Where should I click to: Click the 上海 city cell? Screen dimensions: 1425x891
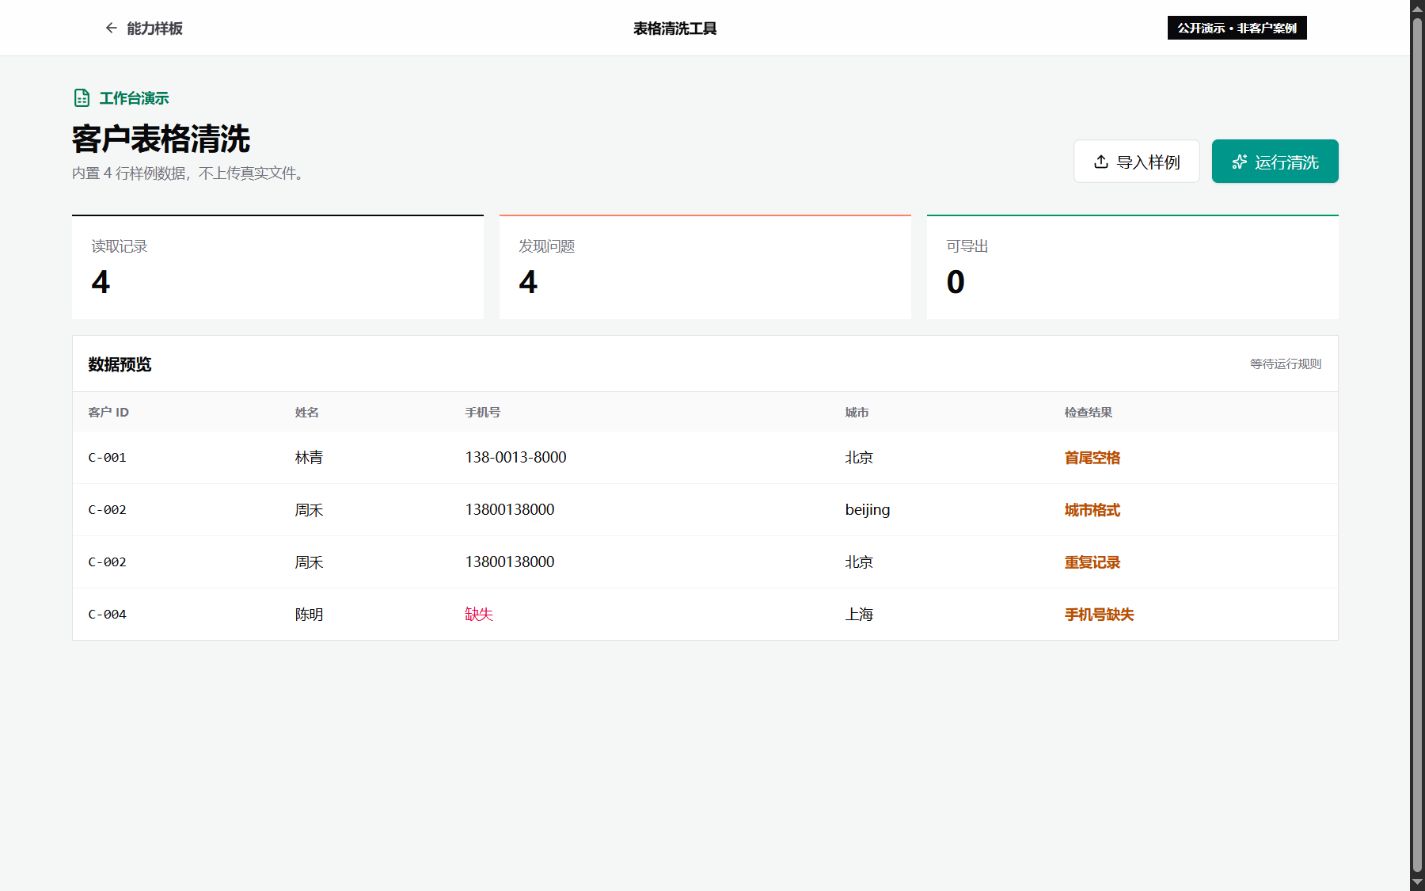pyautogui.click(x=859, y=614)
